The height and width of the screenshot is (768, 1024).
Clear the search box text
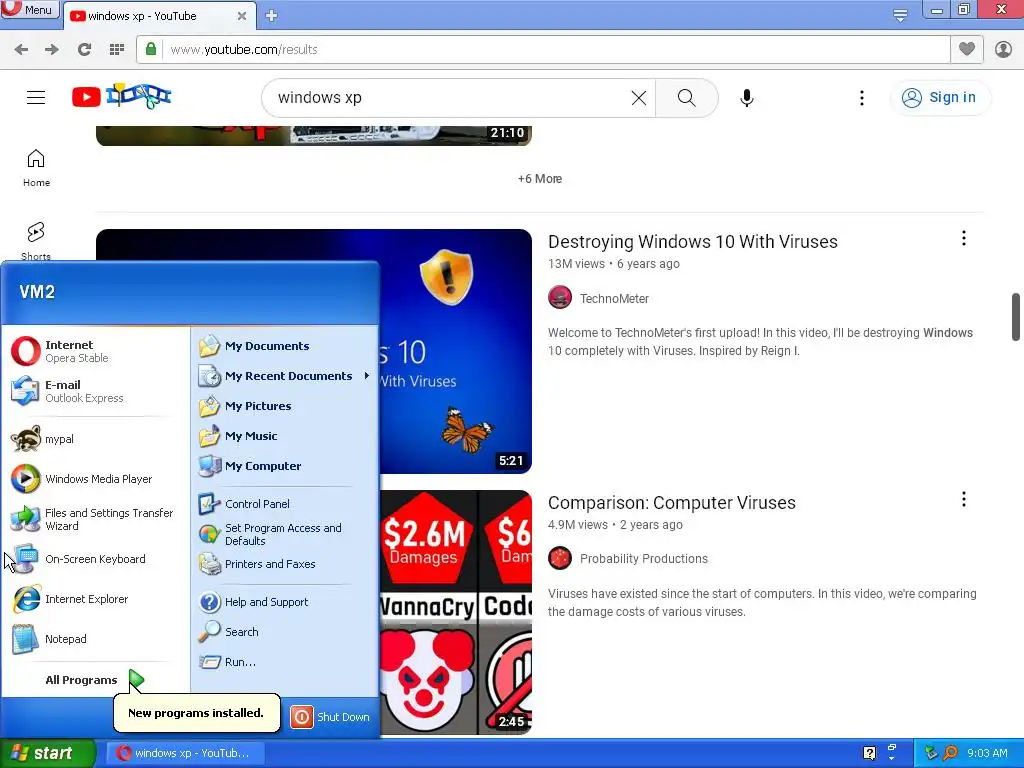[x=639, y=98]
